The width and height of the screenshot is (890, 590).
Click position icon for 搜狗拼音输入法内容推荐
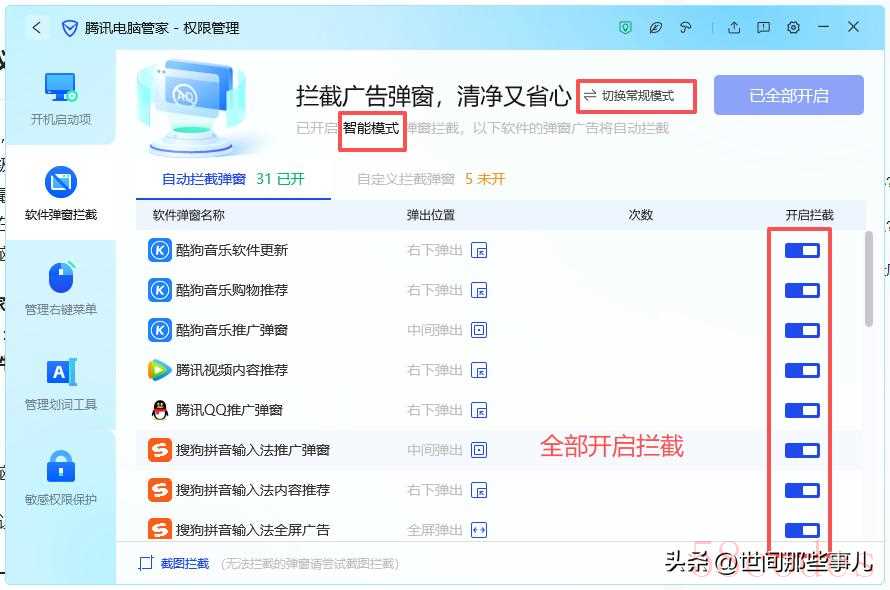click(x=479, y=491)
